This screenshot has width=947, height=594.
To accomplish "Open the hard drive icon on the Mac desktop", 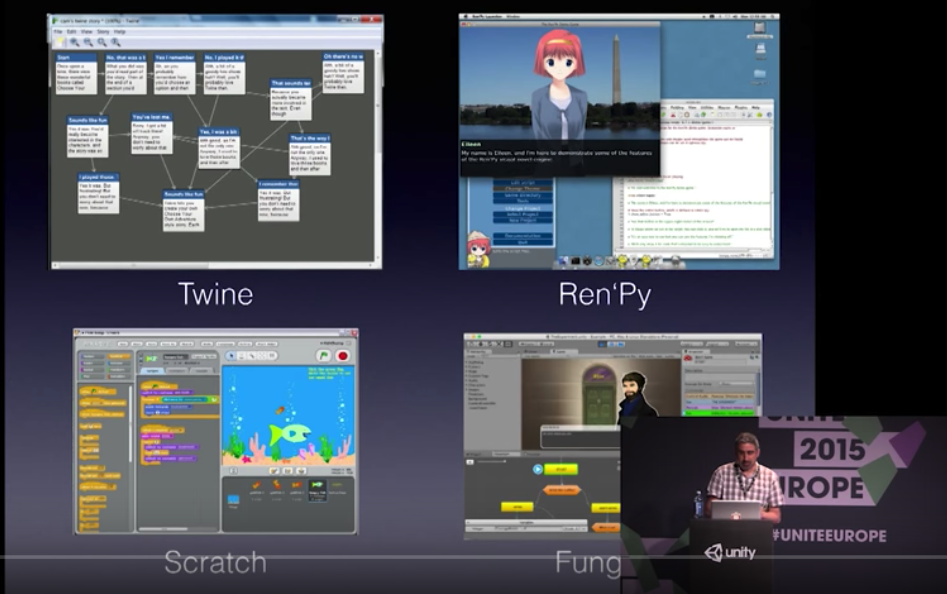I will (x=759, y=30).
